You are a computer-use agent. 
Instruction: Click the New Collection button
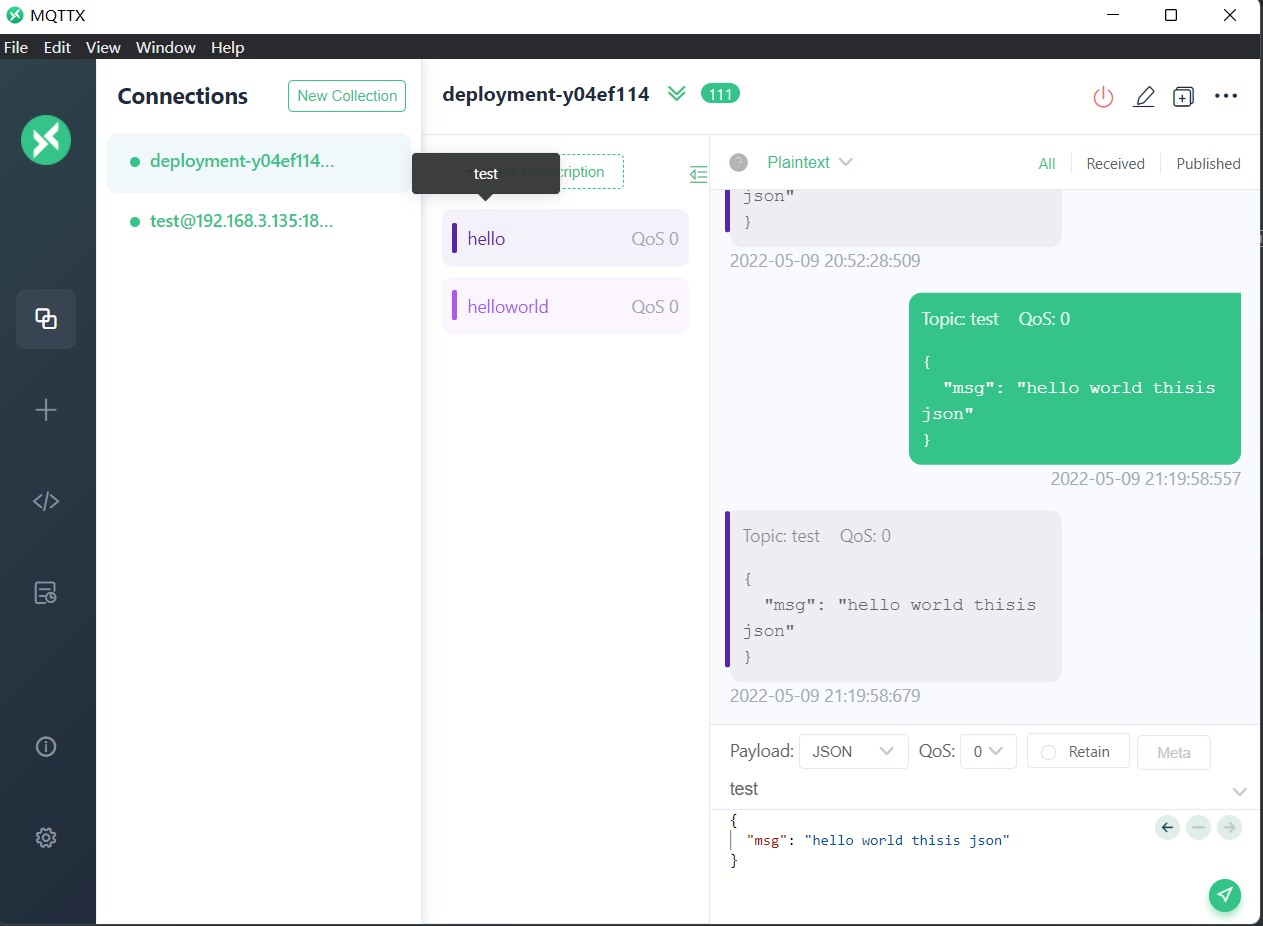(347, 96)
